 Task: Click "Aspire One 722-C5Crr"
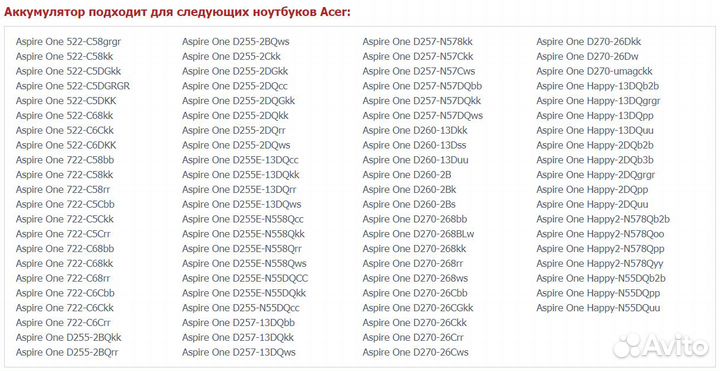63,234
